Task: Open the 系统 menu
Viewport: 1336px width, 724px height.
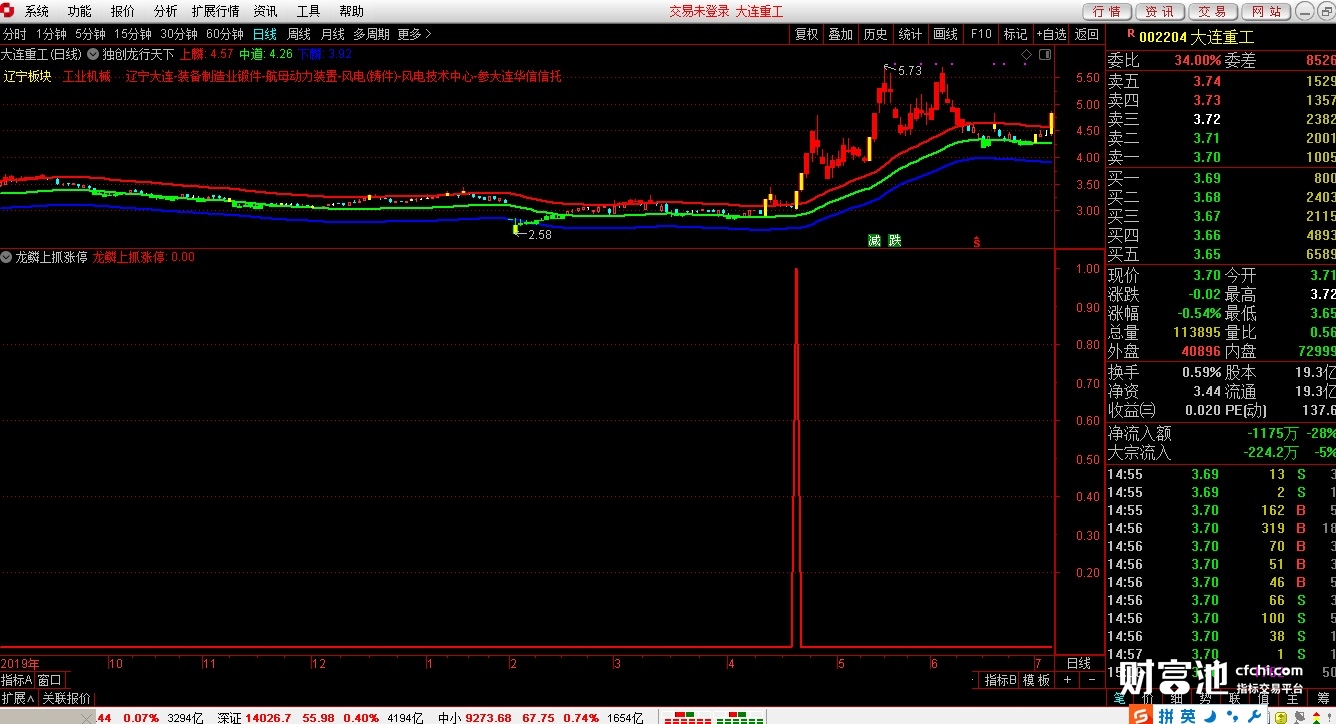Action: (x=37, y=11)
